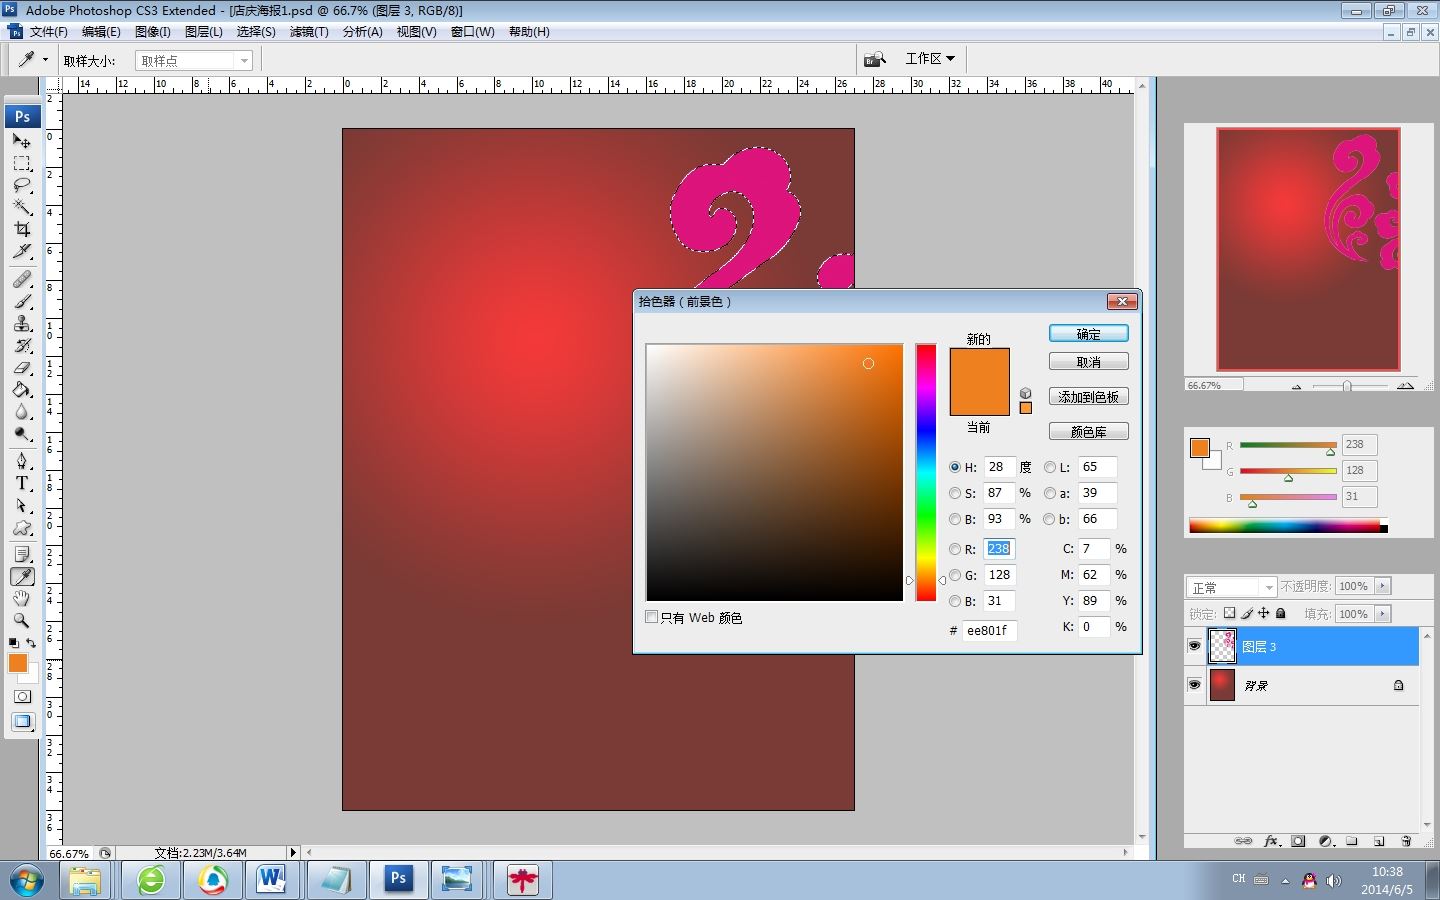The image size is (1440, 900).
Task: Select the Brush tool
Action: tap(22, 301)
